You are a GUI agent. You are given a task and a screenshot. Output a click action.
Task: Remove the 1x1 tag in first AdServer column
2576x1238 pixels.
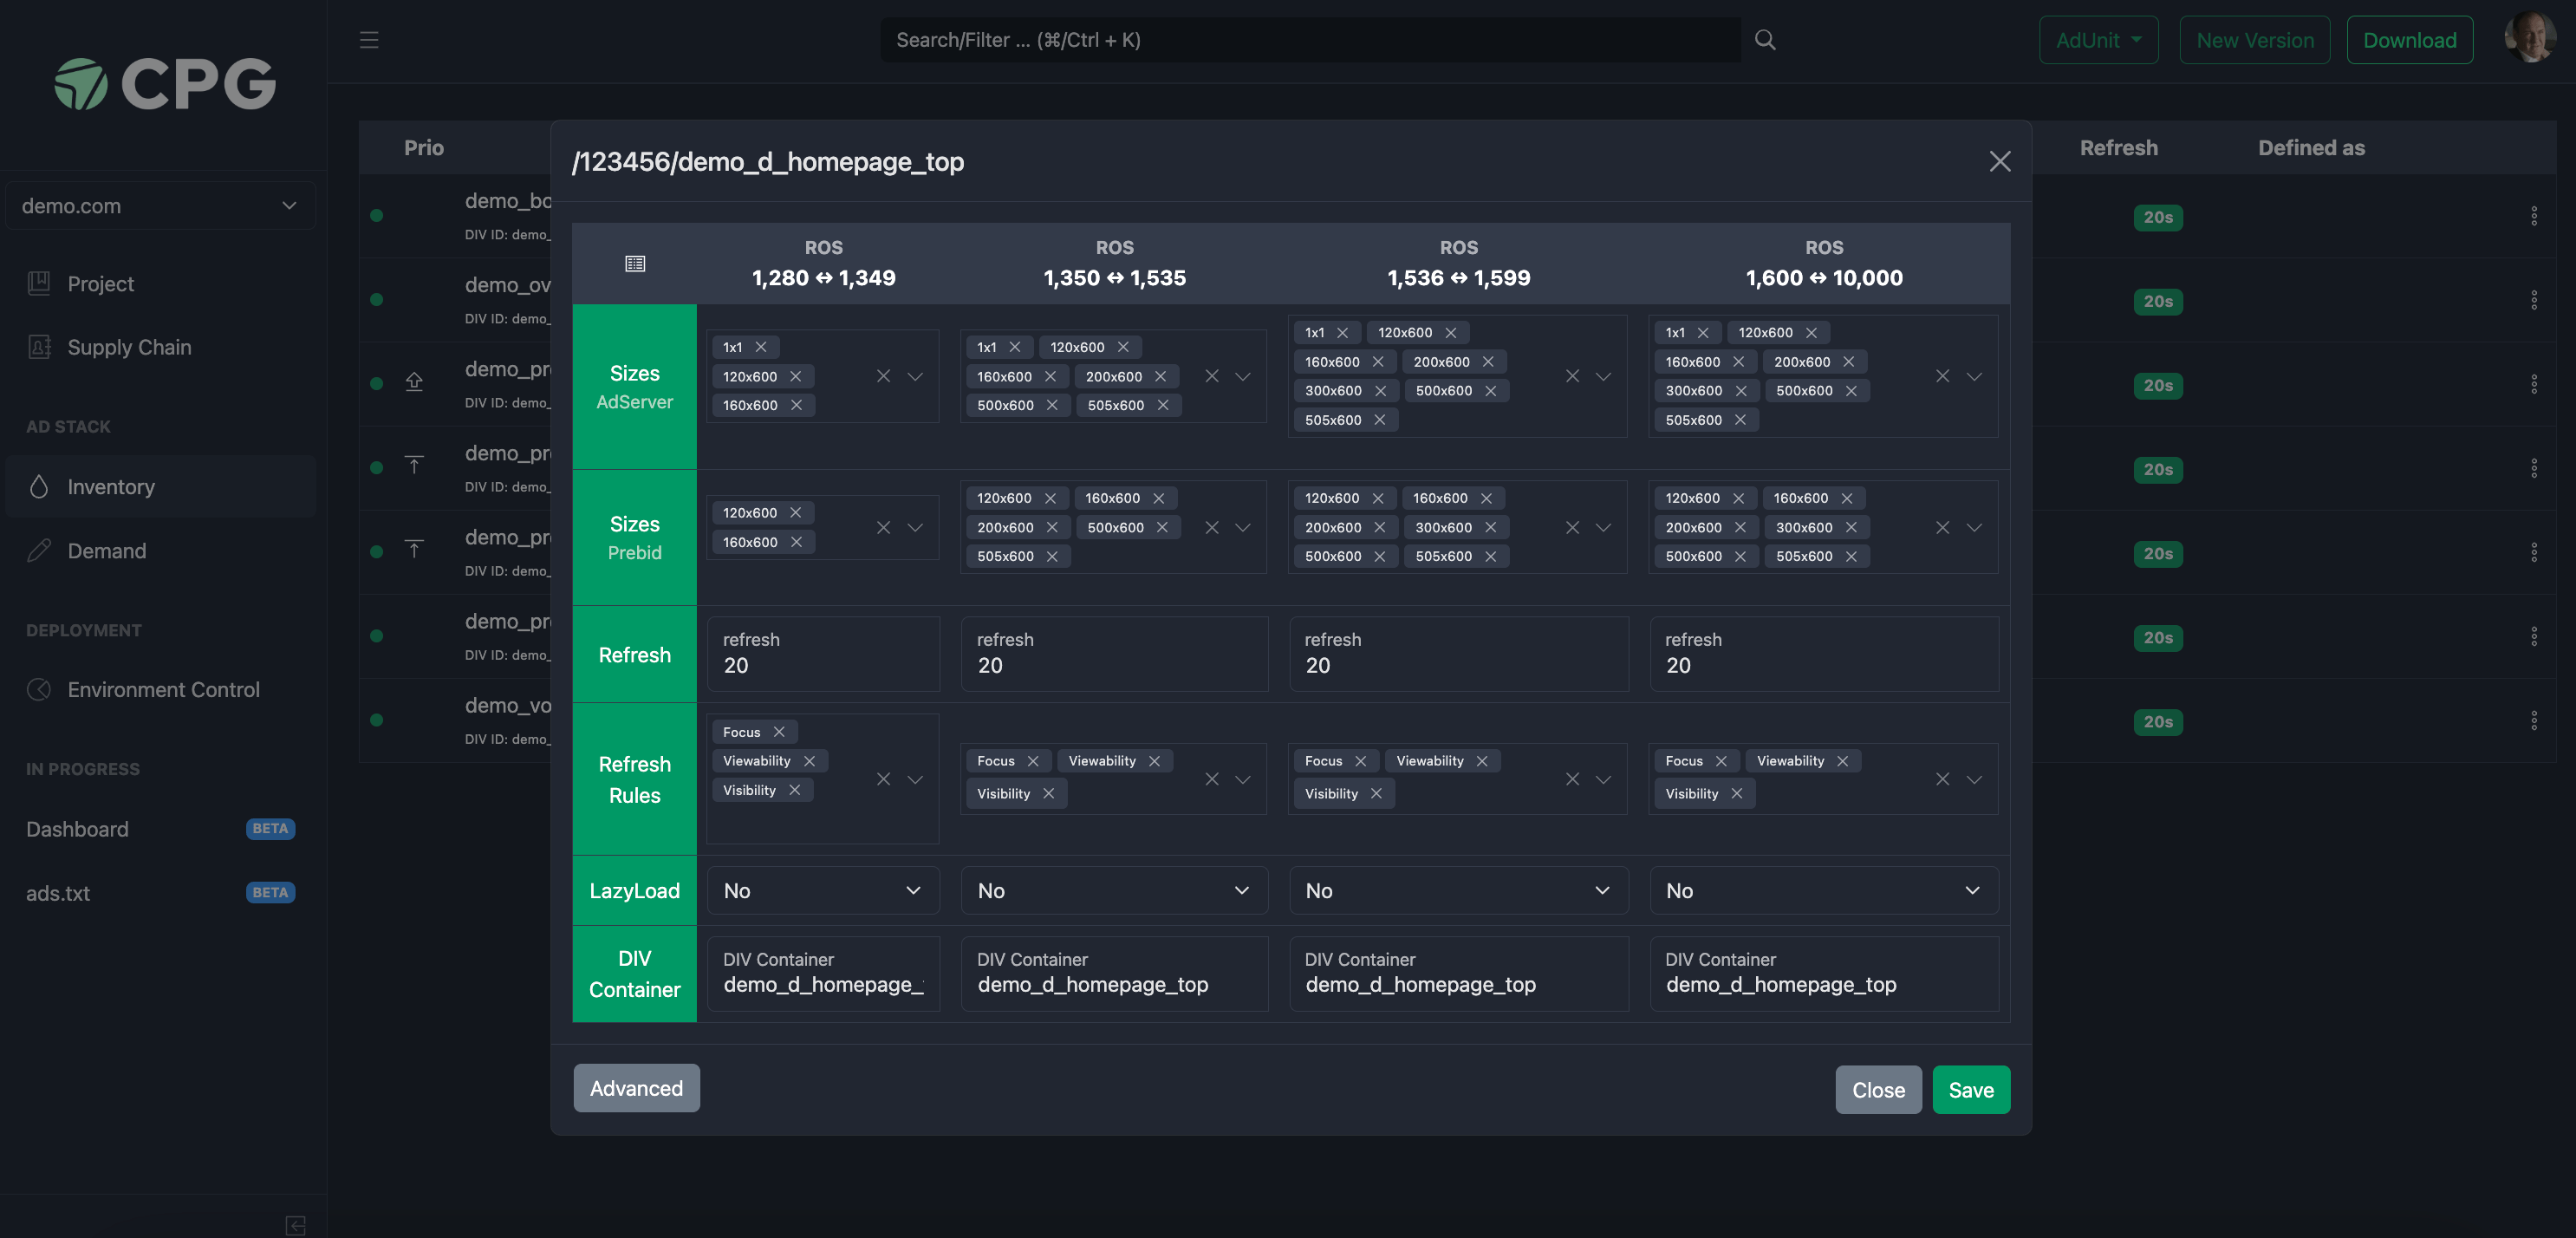click(x=761, y=347)
